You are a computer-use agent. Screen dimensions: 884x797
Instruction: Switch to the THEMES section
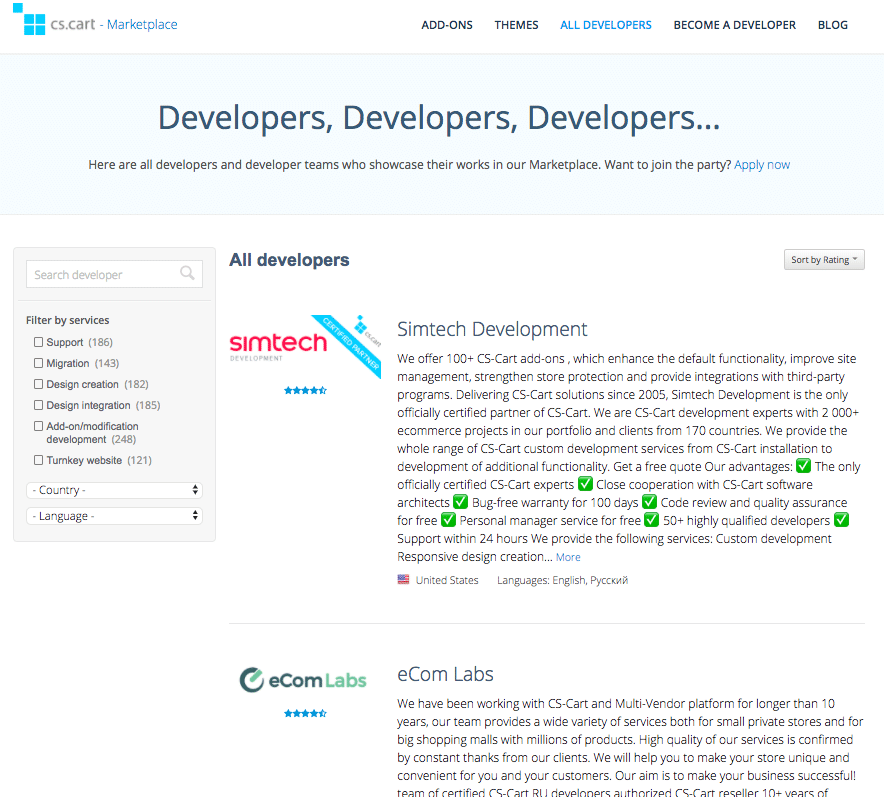pos(516,25)
